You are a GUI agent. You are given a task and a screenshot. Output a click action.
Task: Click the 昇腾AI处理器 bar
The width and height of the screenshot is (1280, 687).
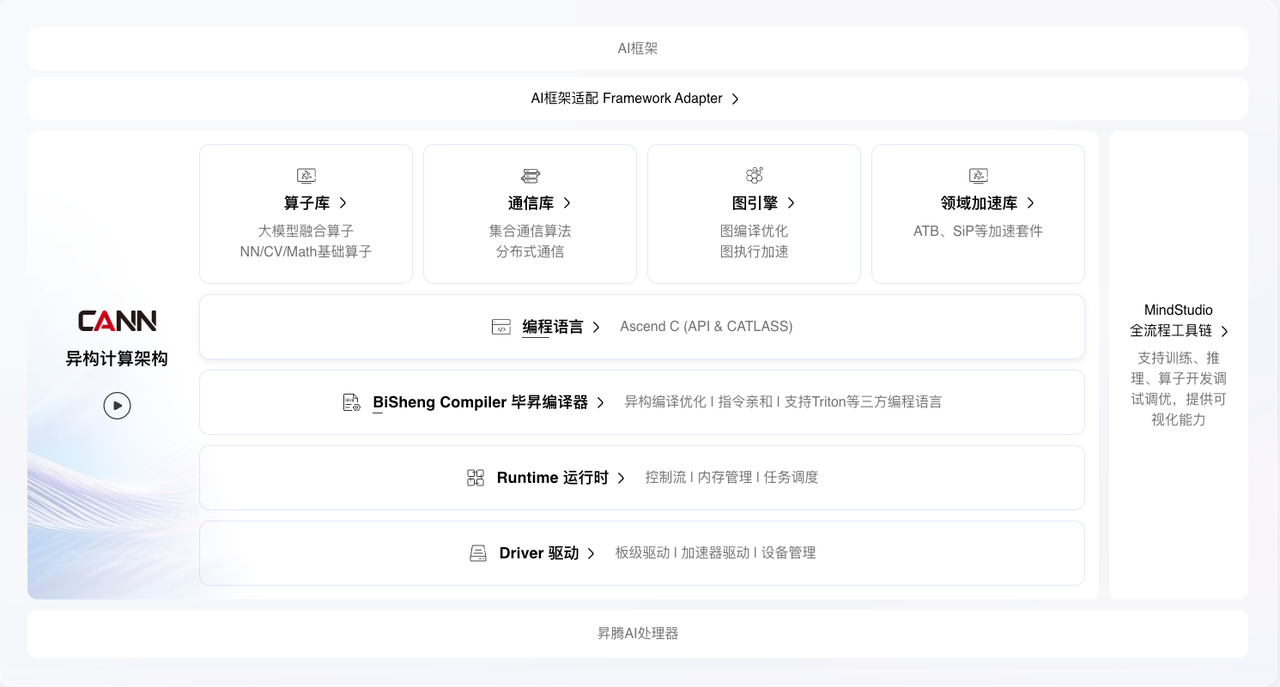638,633
